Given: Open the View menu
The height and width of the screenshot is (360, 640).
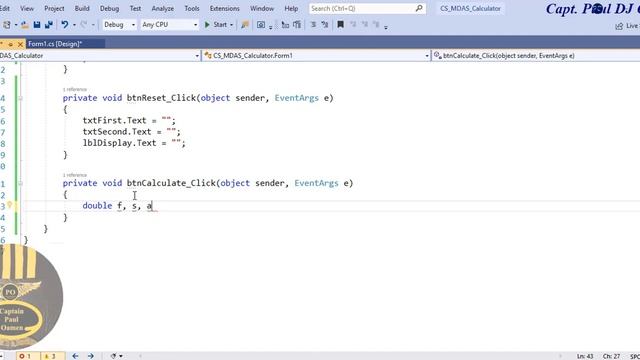Looking at the screenshot, I should point(27,8).
